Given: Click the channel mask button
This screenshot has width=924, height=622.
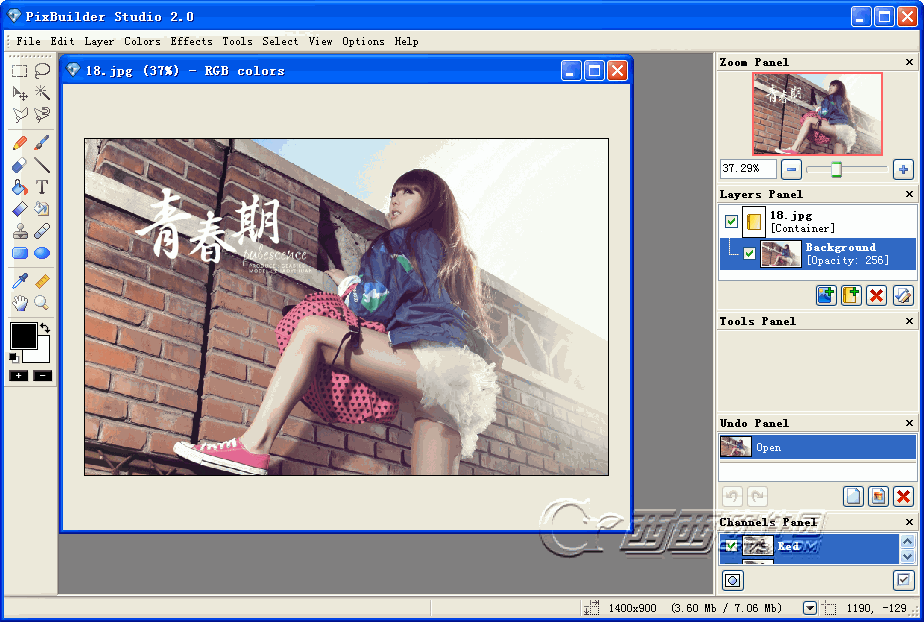Looking at the screenshot, I should click(732, 581).
